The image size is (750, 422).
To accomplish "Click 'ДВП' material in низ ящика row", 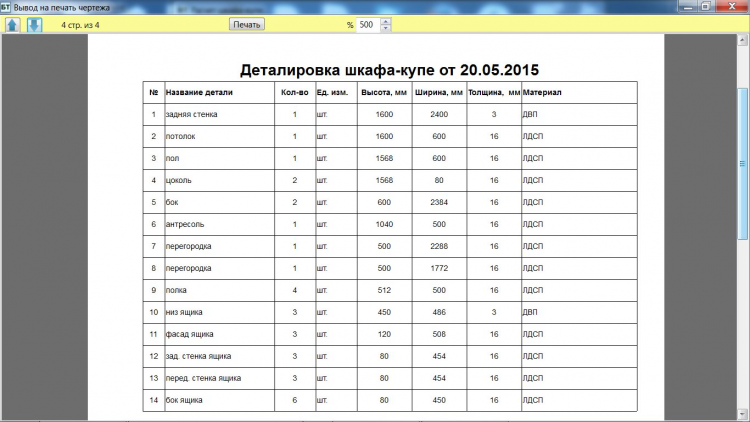I will [530, 312].
